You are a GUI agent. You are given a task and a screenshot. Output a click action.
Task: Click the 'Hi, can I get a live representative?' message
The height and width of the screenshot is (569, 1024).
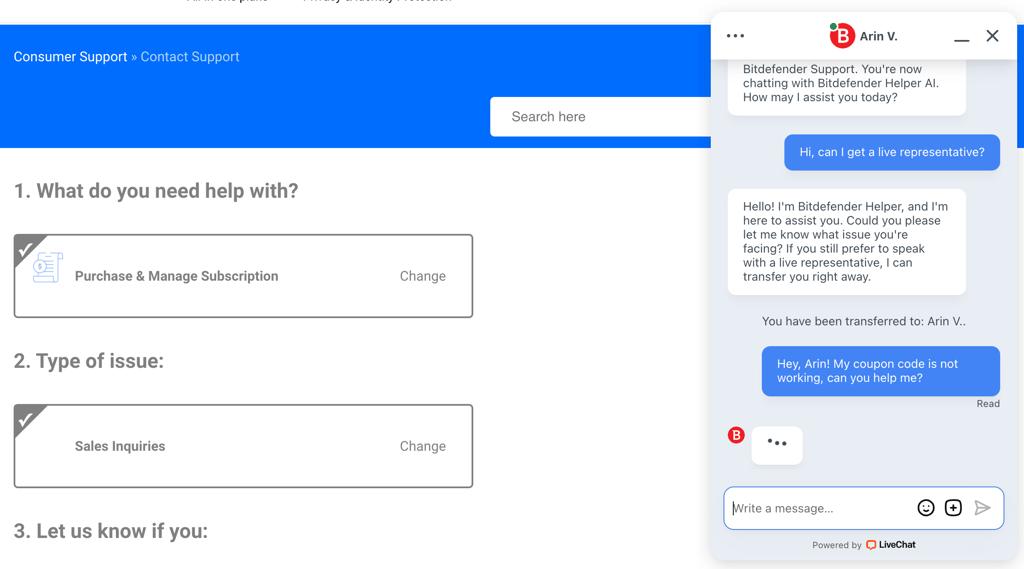(x=891, y=152)
